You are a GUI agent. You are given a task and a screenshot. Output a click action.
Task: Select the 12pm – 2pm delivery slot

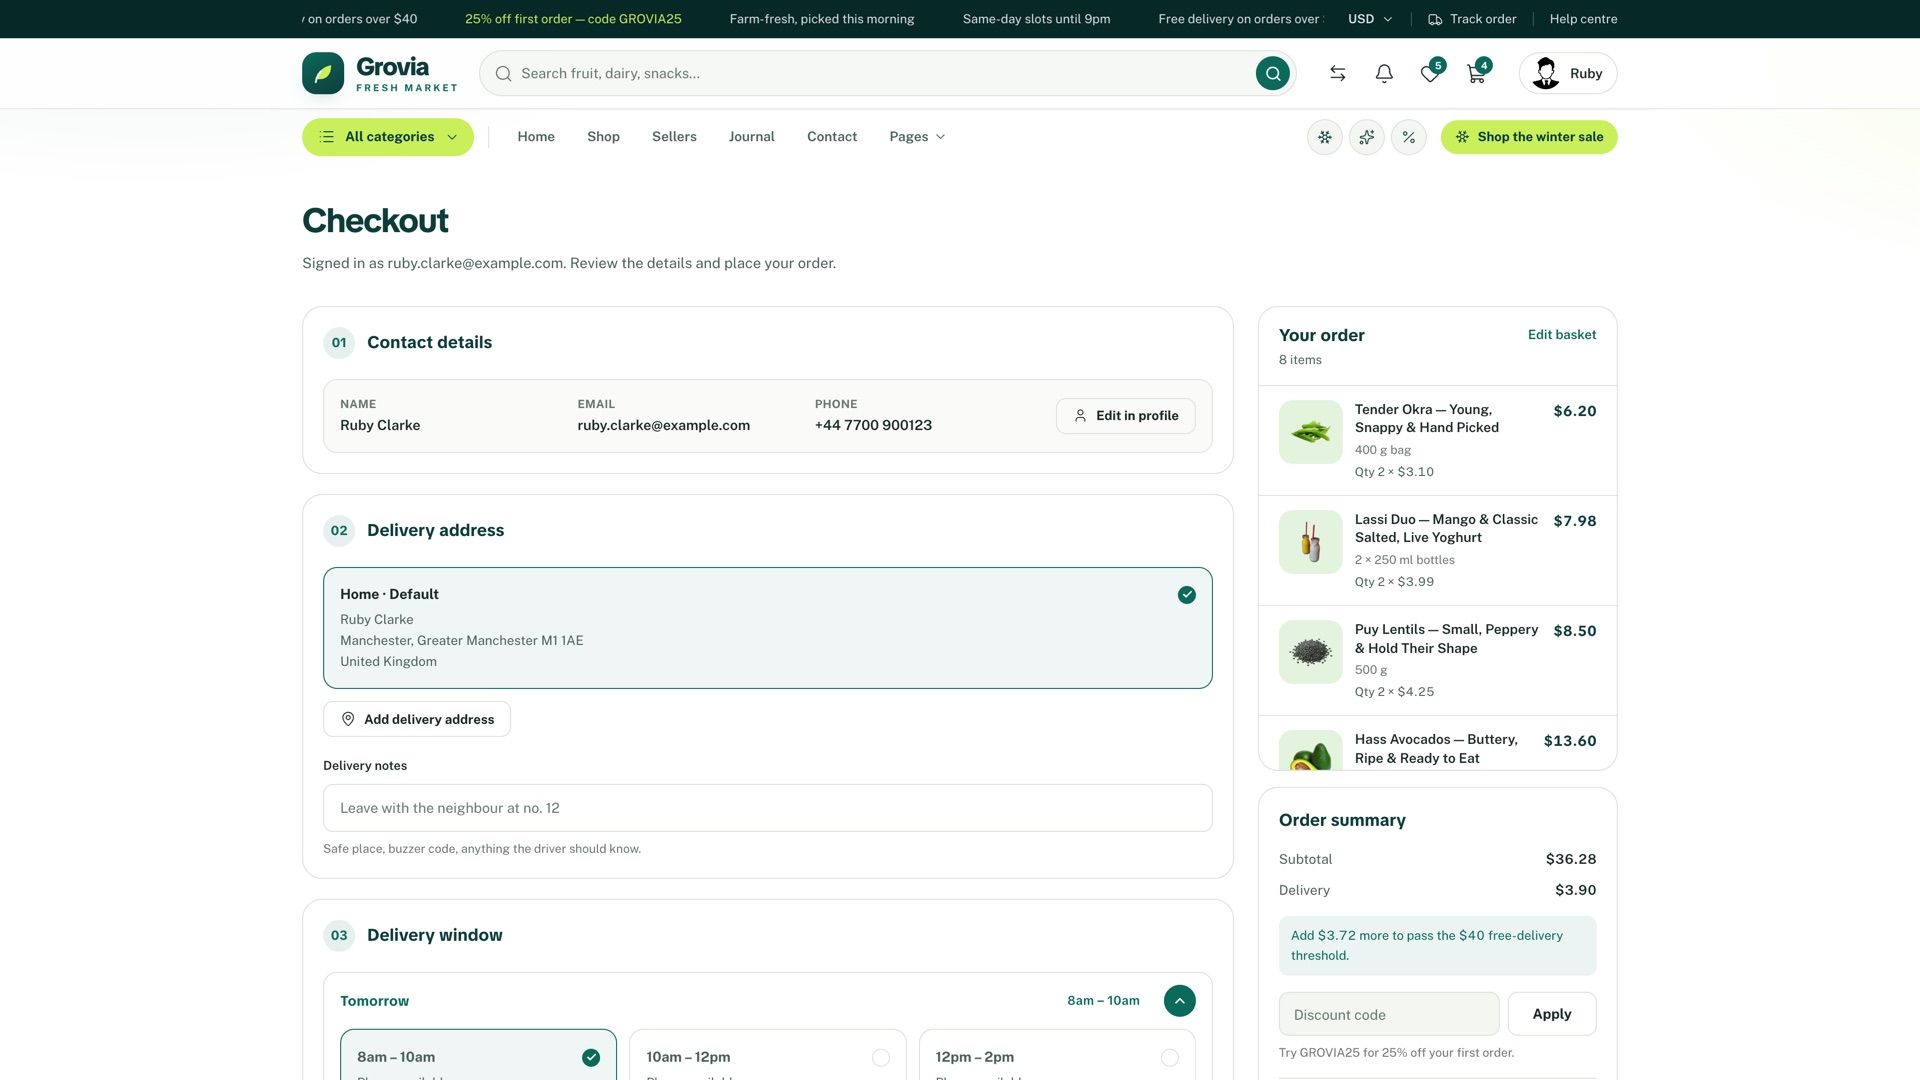(1057, 1055)
